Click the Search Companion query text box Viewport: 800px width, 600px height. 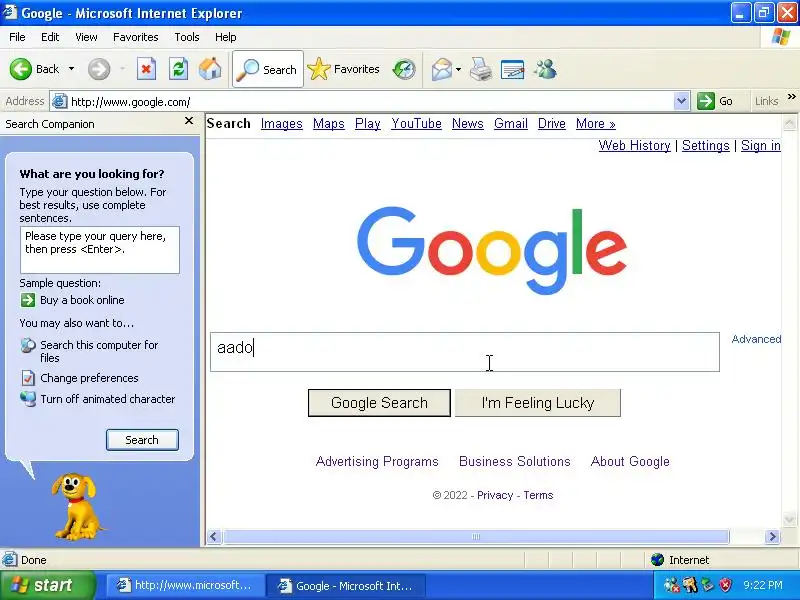100,250
